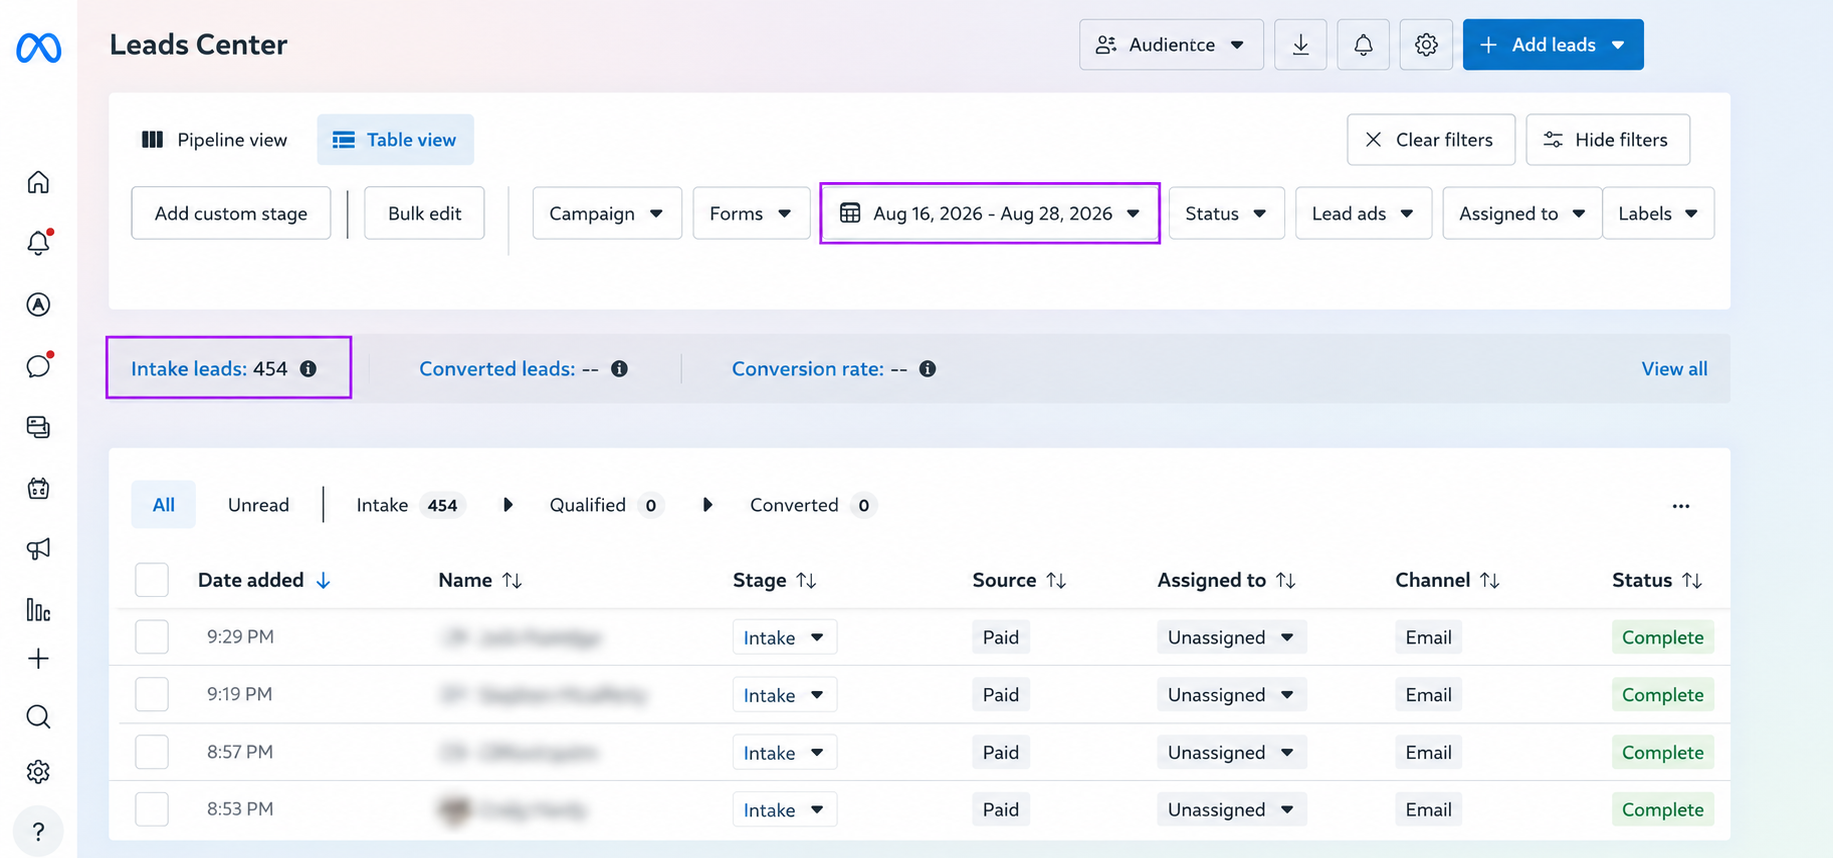Click the download leads icon
This screenshot has width=1833, height=858.
point(1300,45)
